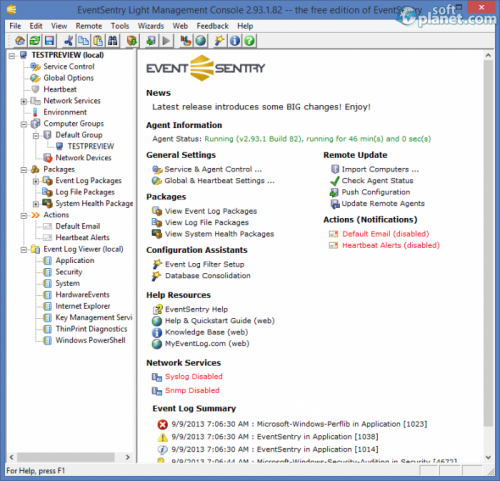Click the green checkmark Check Agent Status icon

coord(334,181)
